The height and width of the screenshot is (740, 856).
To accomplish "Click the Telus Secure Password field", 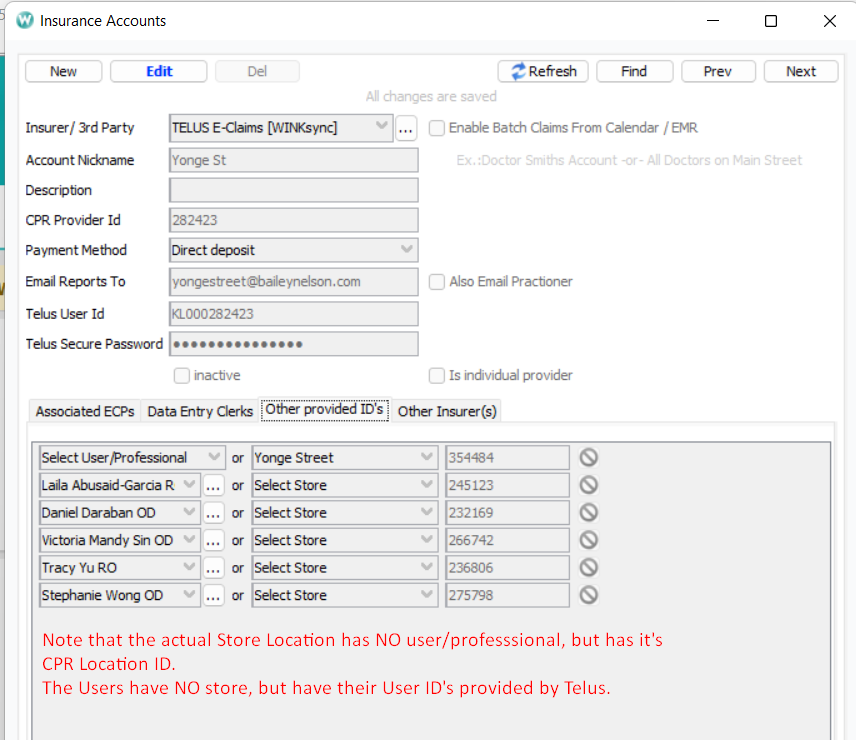I will click(x=294, y=344).
